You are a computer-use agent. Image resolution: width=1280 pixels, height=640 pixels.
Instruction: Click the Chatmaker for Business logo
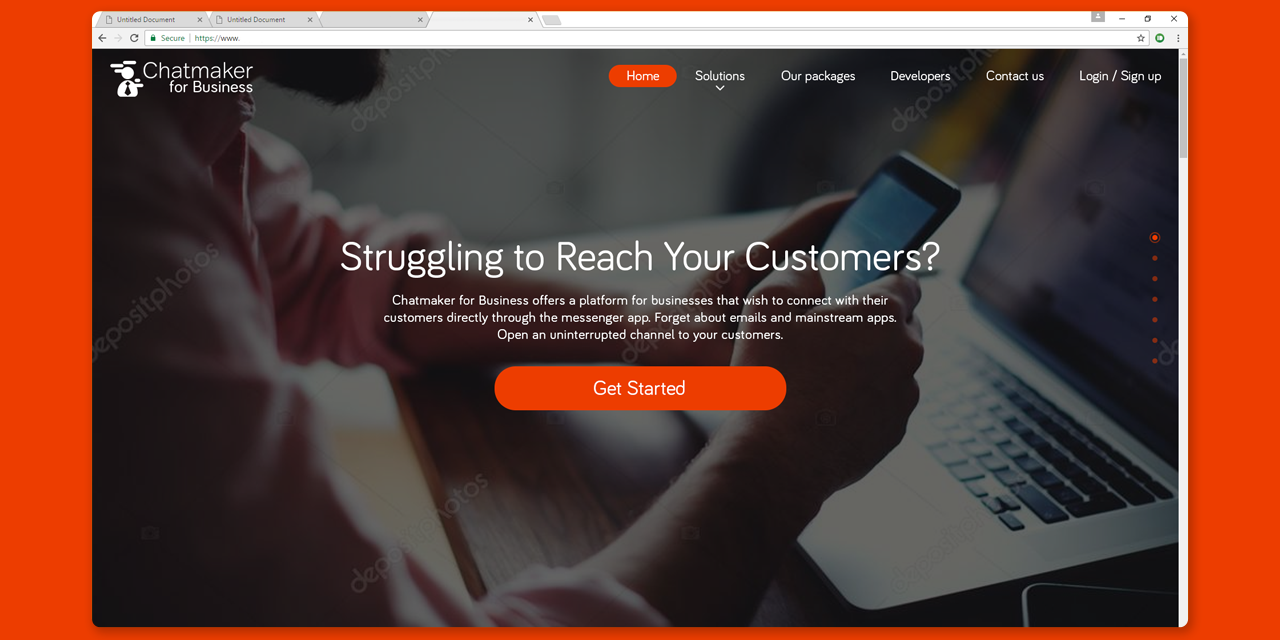181,78
